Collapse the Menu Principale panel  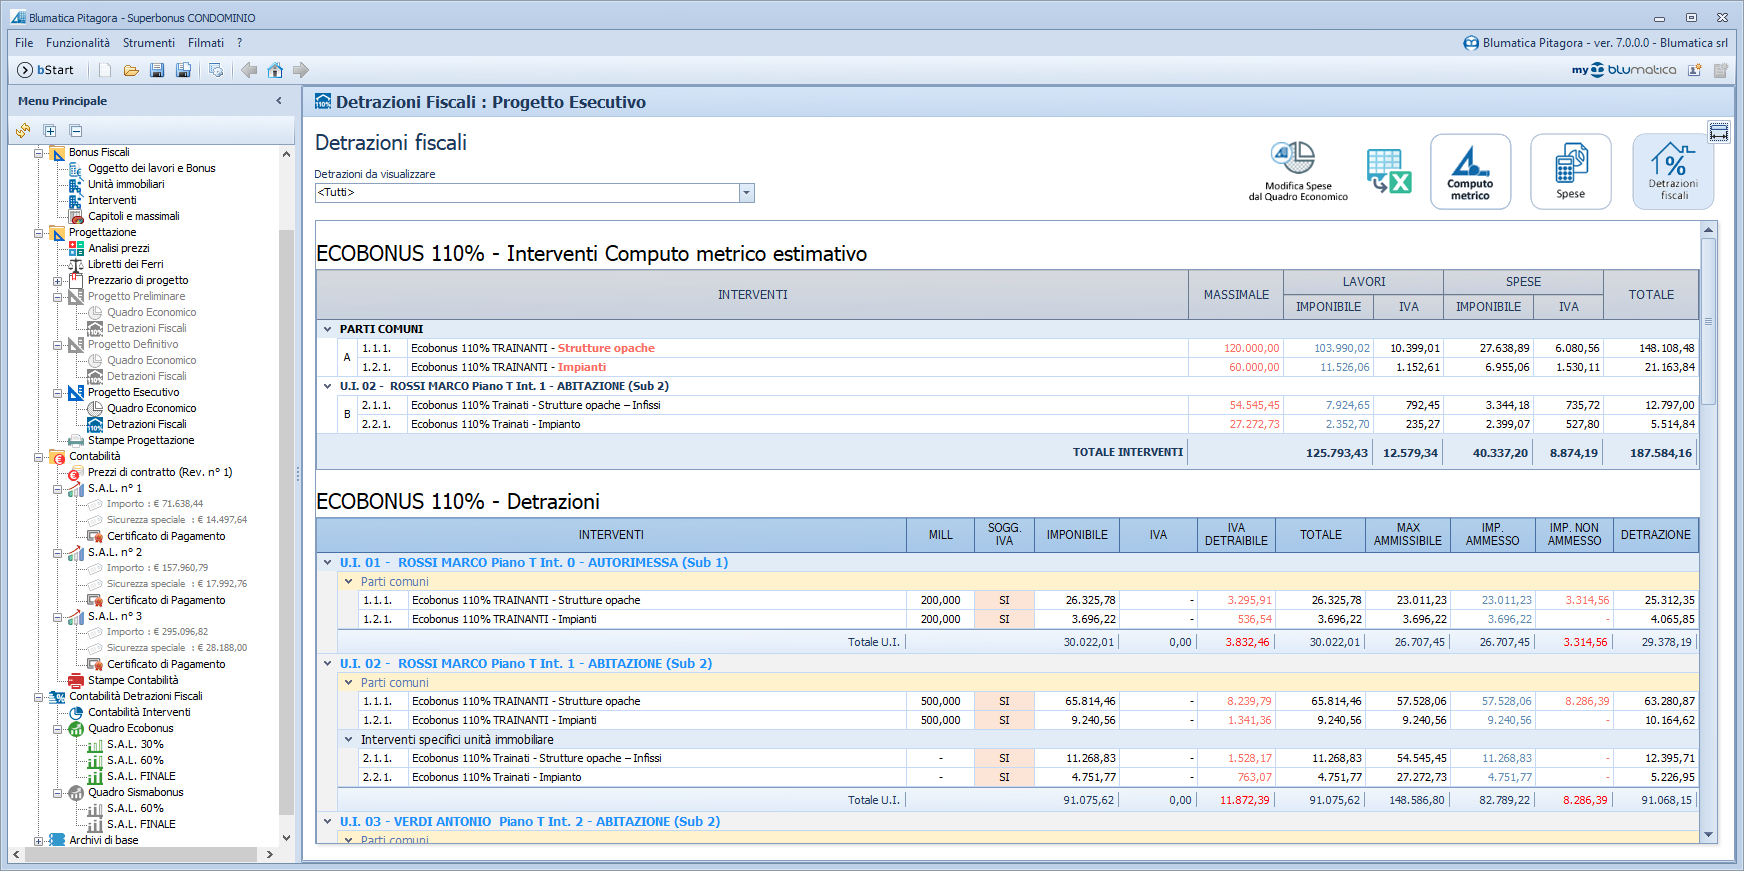(279, 101)
